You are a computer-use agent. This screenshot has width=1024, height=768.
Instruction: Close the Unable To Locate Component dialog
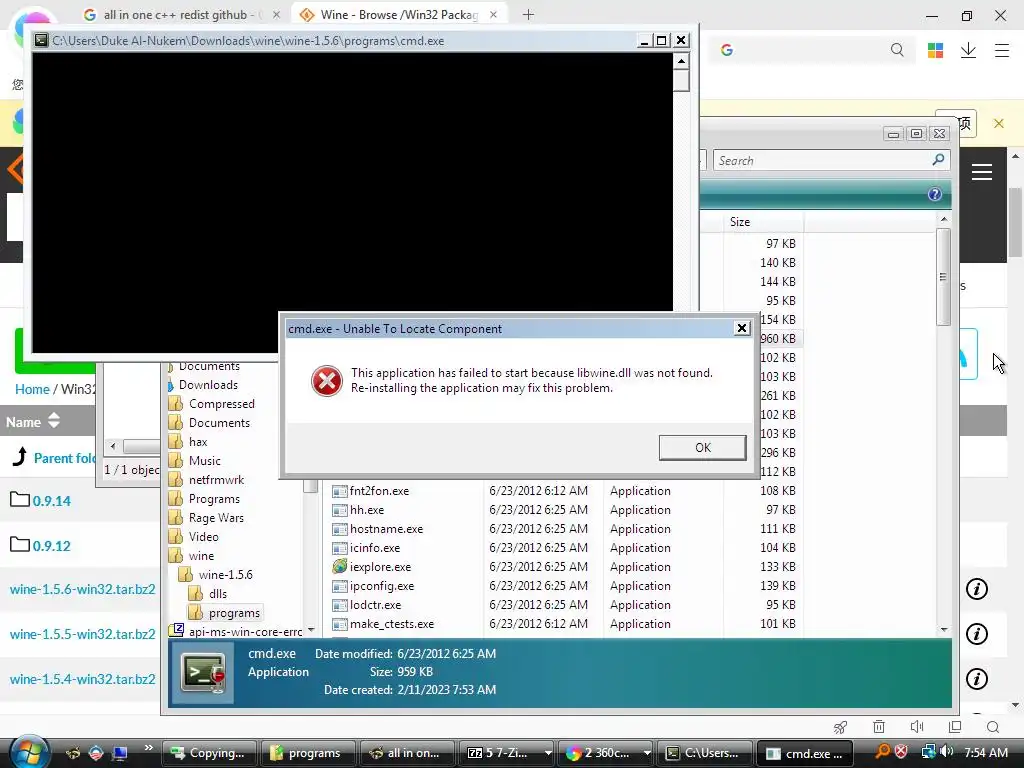point(742,328)
